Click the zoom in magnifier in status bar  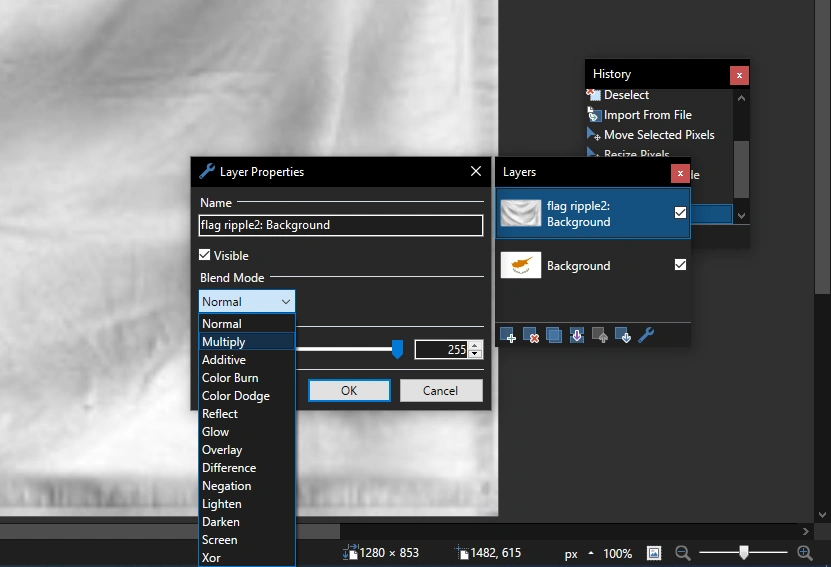[805, 553]
